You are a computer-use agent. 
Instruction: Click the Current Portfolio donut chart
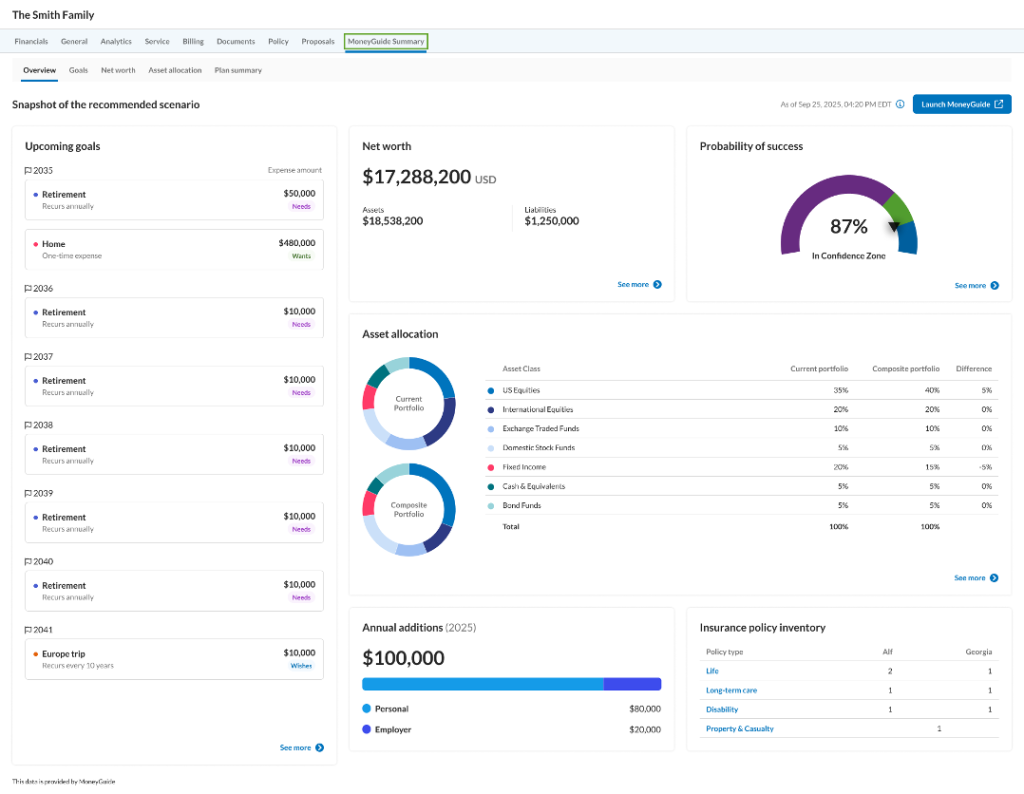(409, 404)
